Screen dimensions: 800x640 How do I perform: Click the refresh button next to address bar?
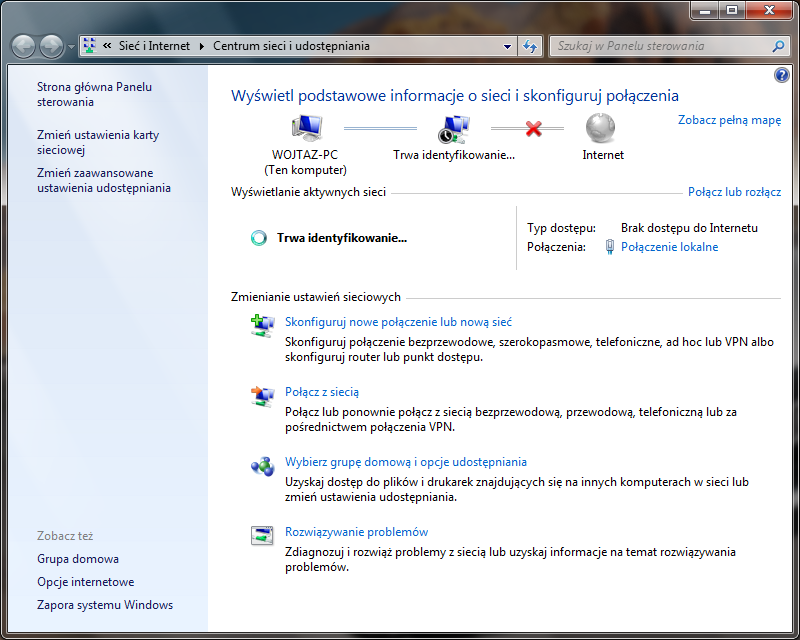point(530,46)
